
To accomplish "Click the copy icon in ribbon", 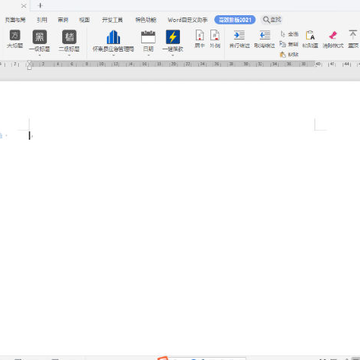I will coord(283,44).
